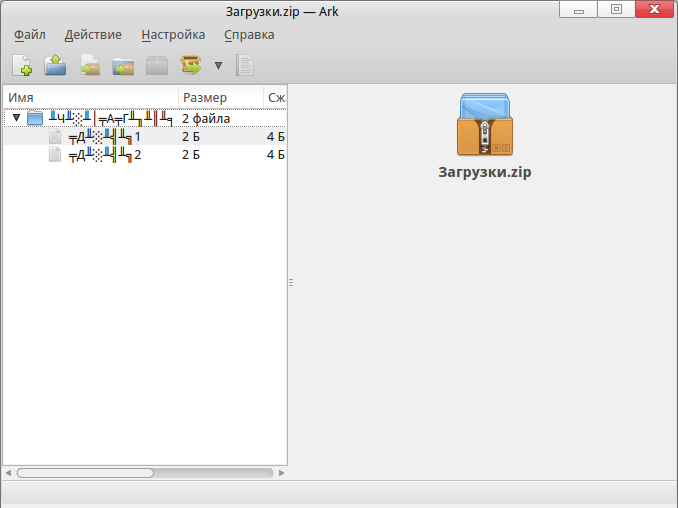The height and width of the screenshot is (508, 678).
Task: Click the Preview document toolbar icon
Action: (244, 66)
